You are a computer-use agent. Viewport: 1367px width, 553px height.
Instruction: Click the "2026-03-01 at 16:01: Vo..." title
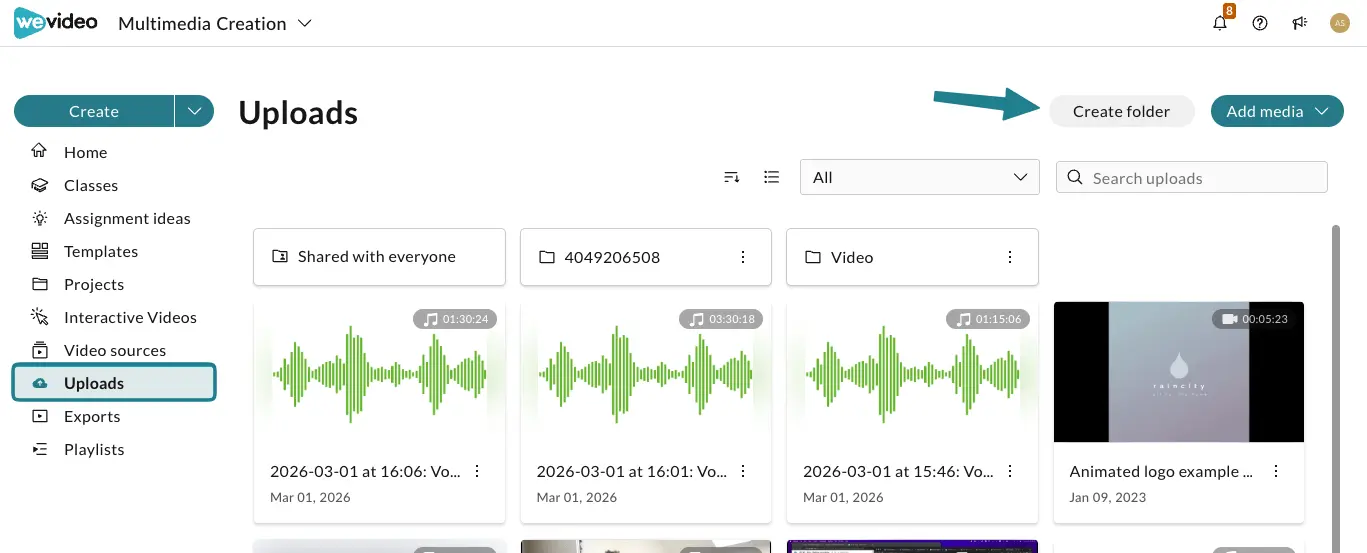point(632,471)
